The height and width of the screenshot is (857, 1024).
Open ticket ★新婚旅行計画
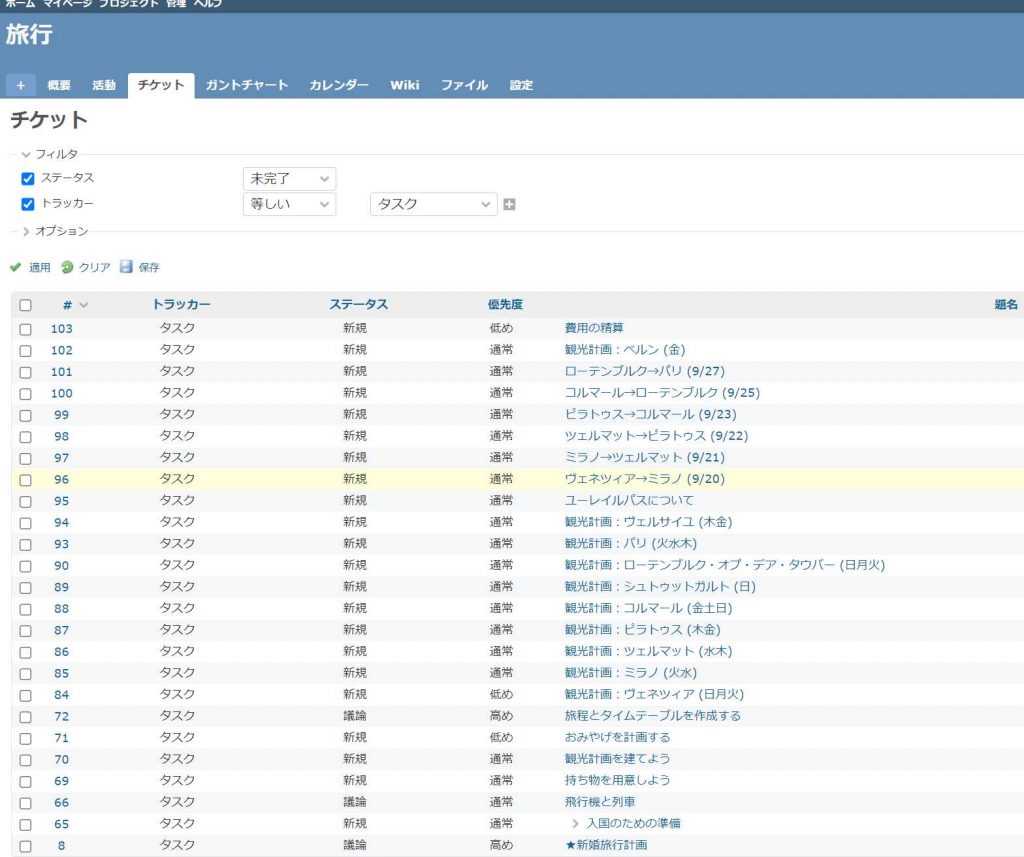pos(606,845)
